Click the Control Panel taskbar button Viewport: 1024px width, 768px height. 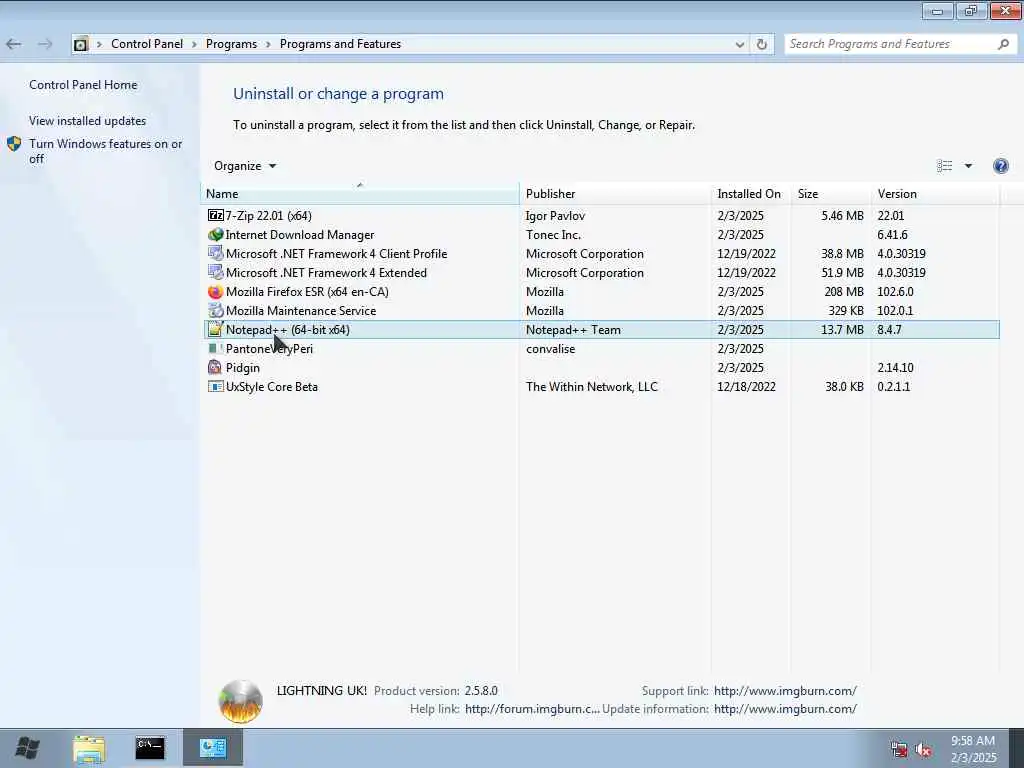coord(213,748)
